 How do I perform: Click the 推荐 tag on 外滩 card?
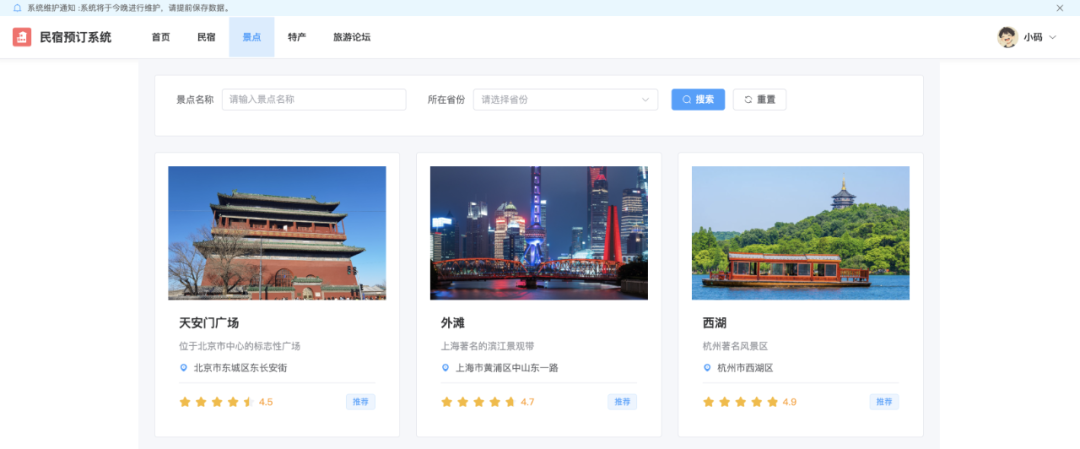pos(622,401)
